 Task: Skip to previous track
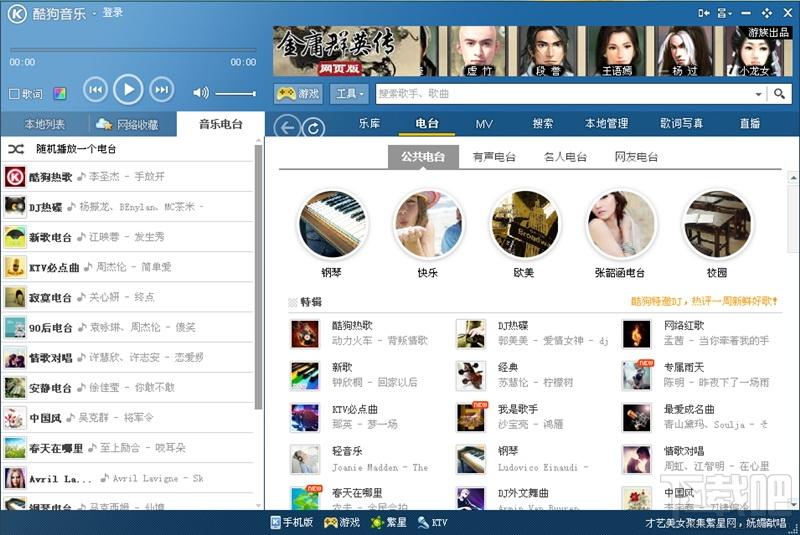[95, 90]
